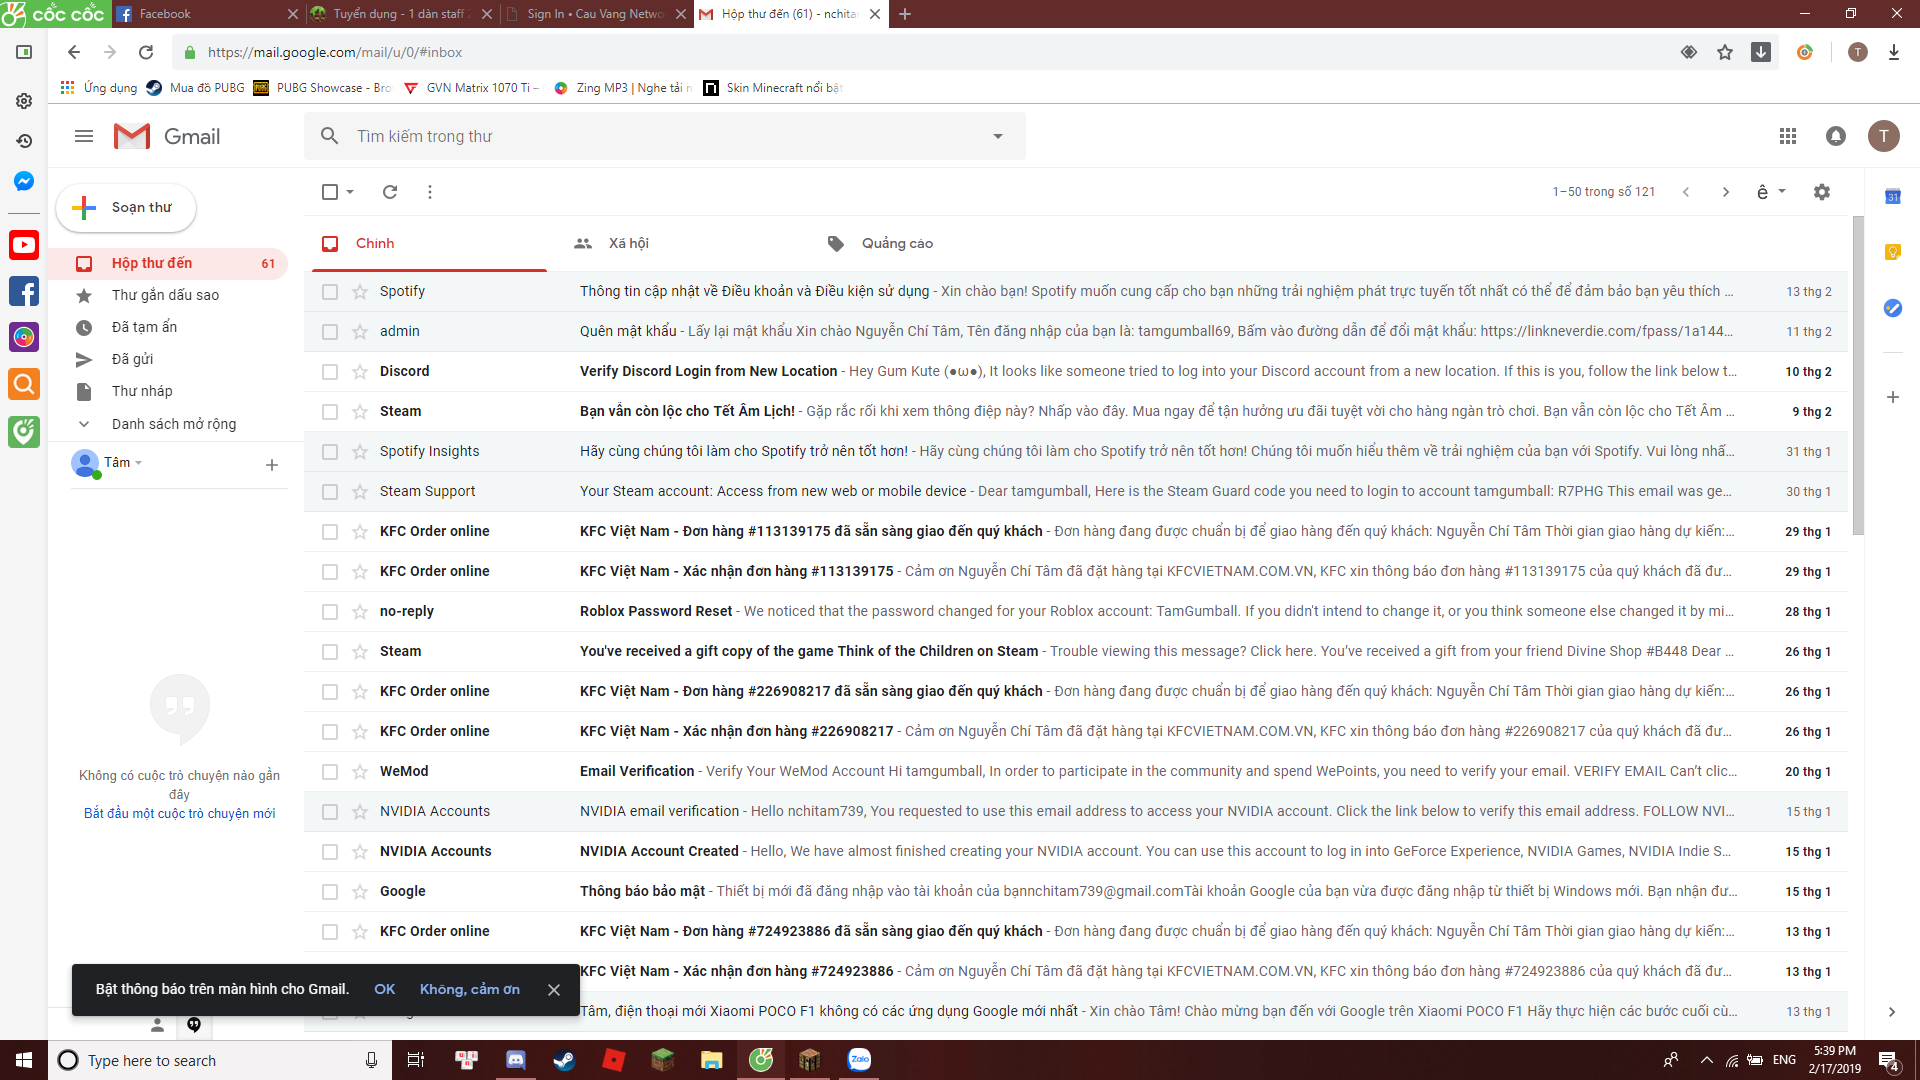This screenshot has width=1920, height=1080.
Task: Select the Discord email checkbox
Action: coord(330,371)
